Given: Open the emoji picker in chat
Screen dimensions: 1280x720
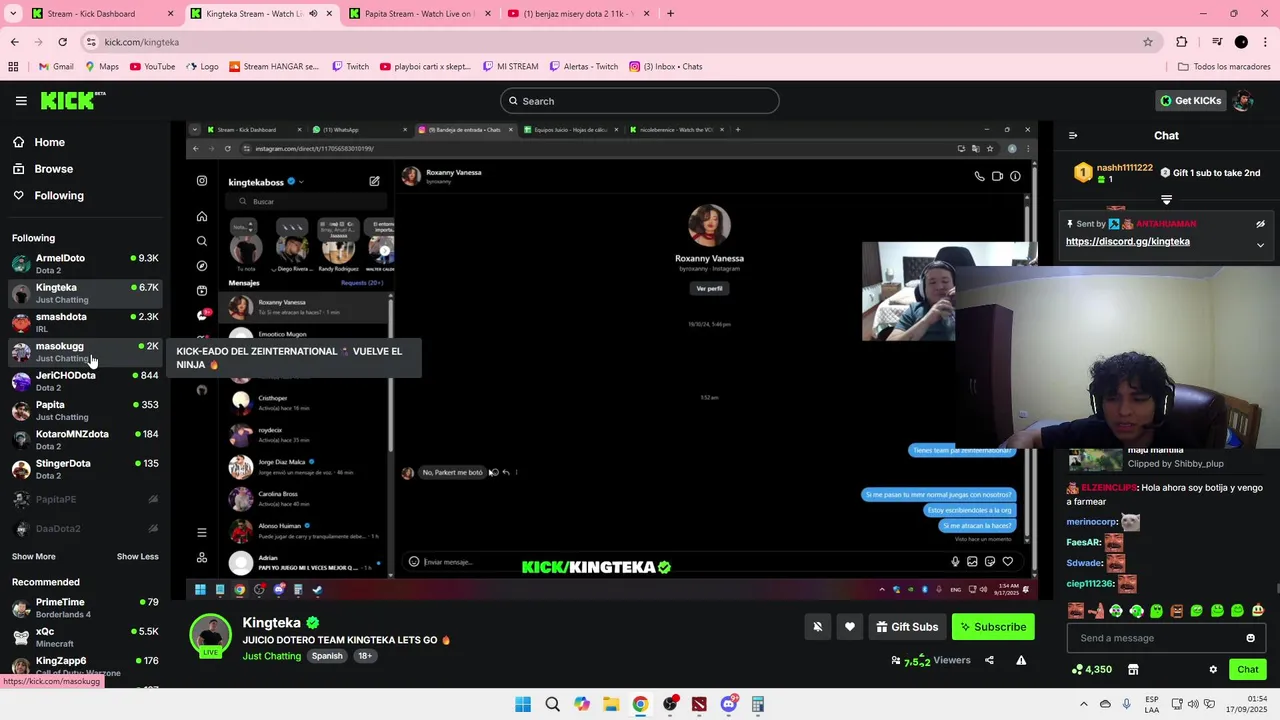Looking at the screenshot, I should coord(1250,638).
